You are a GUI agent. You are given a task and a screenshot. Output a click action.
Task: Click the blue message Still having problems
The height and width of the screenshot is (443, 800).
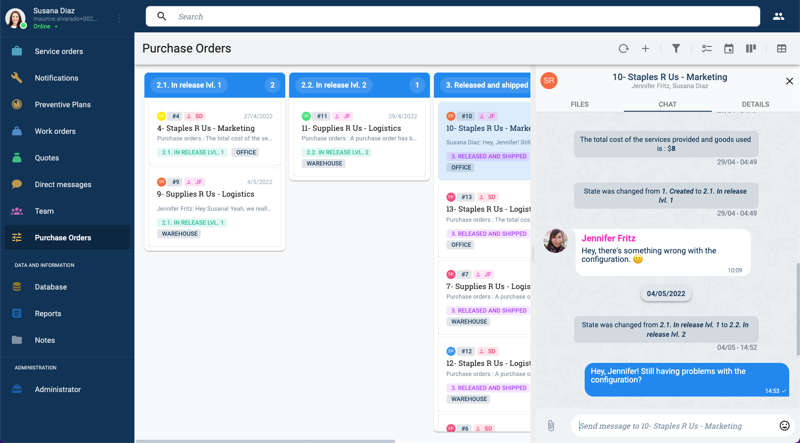687,380
